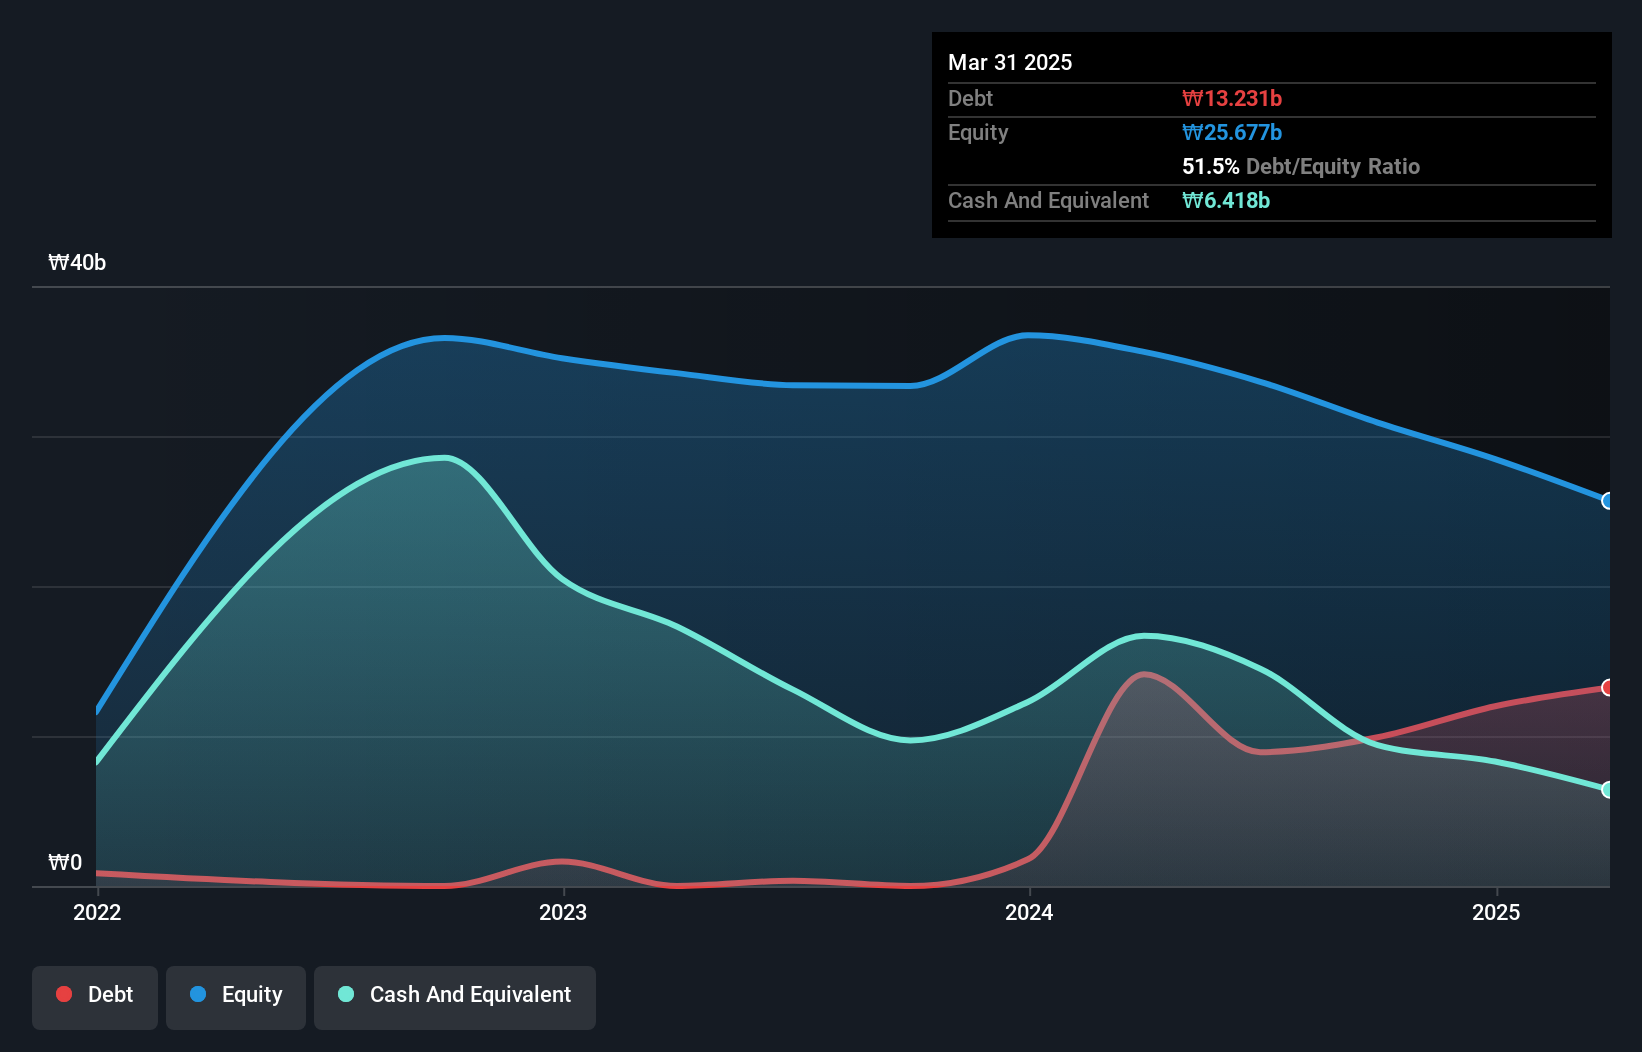This screenshot has width=1642, height=1052.
Task: Click the ₩0 y-axis label
Action: tap(65, 862)
